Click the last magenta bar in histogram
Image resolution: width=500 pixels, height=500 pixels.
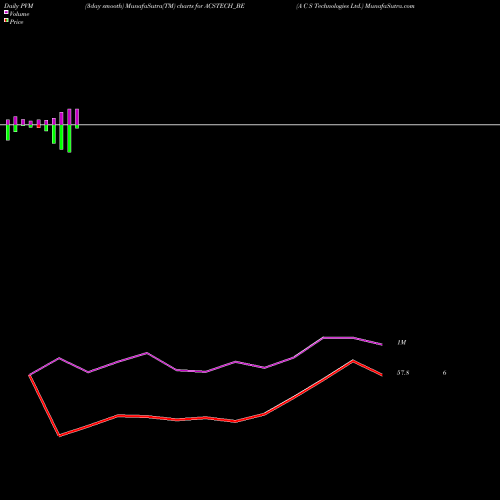tap(77, 117)
